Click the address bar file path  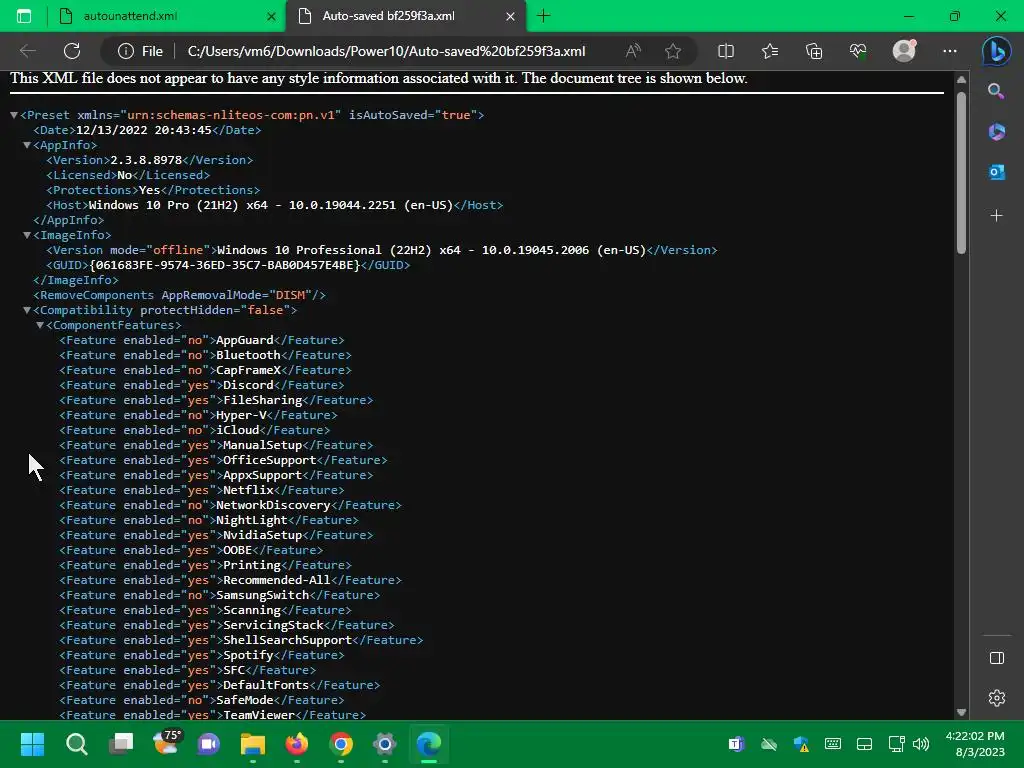coord(387,51)
